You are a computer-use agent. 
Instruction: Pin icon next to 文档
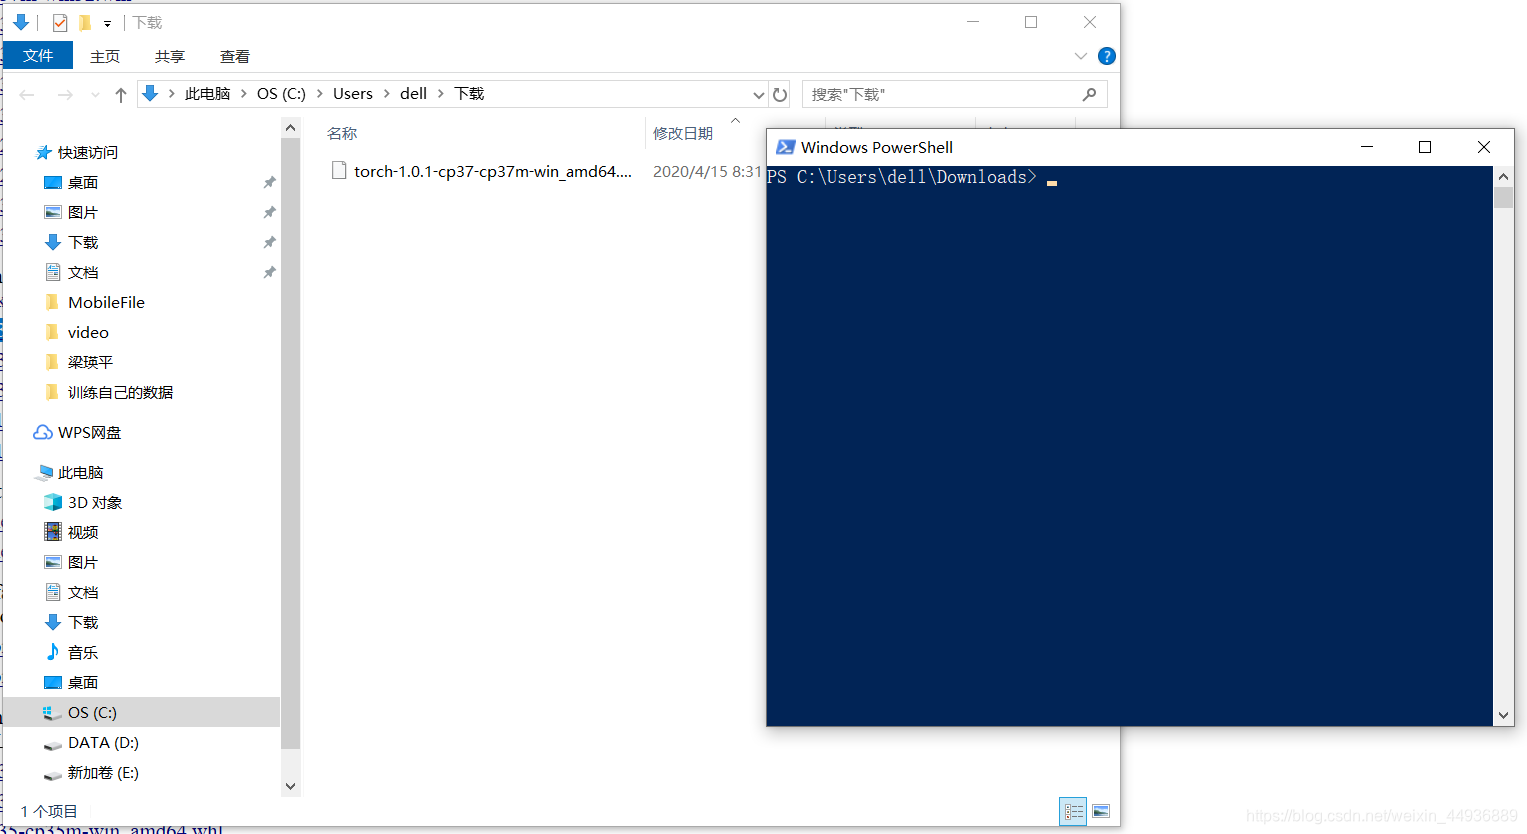pyautogui.click(x=269, y=272)
